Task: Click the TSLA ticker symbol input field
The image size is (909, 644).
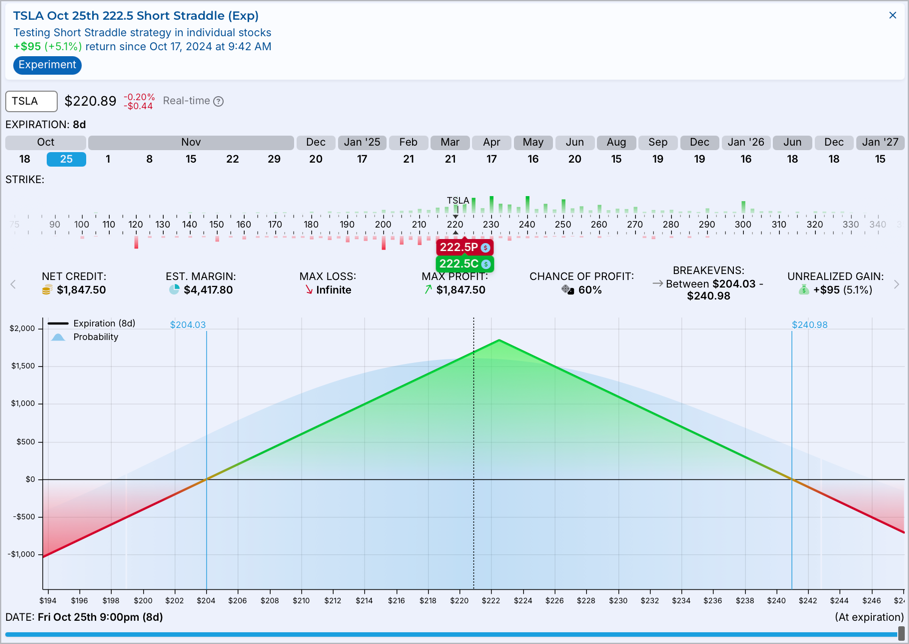Action: point(31,101)
